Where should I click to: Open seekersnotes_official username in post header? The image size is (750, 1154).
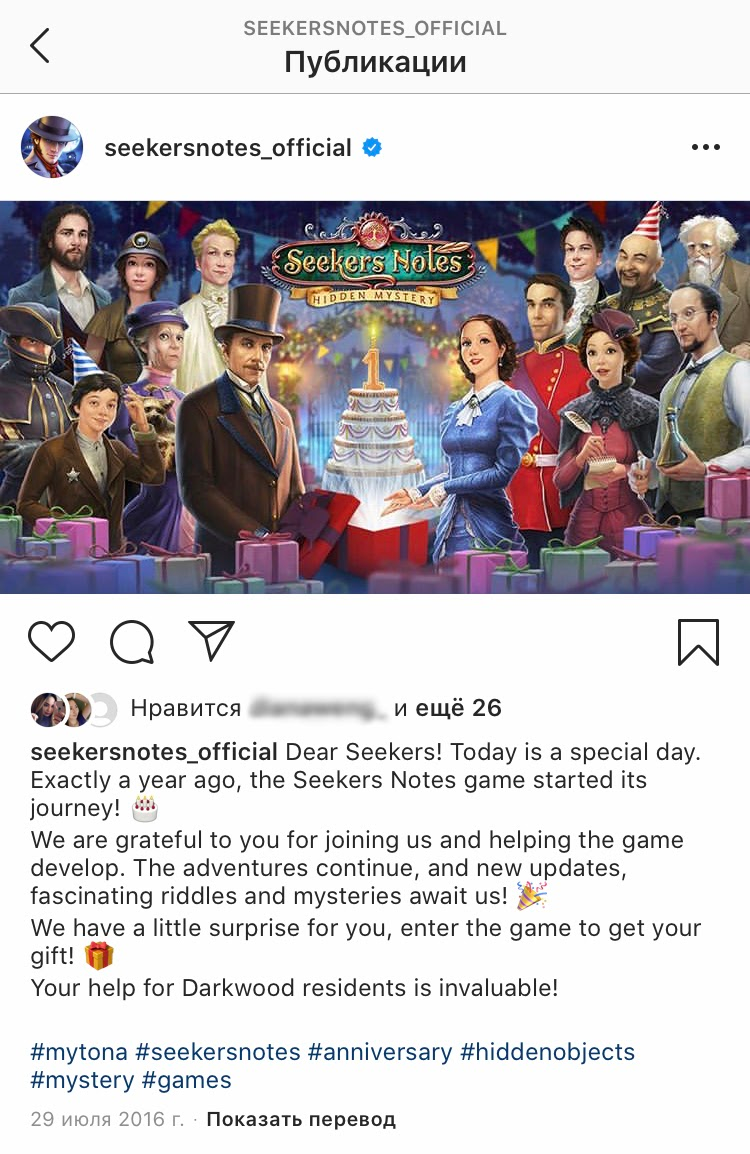tap(228, 148)
